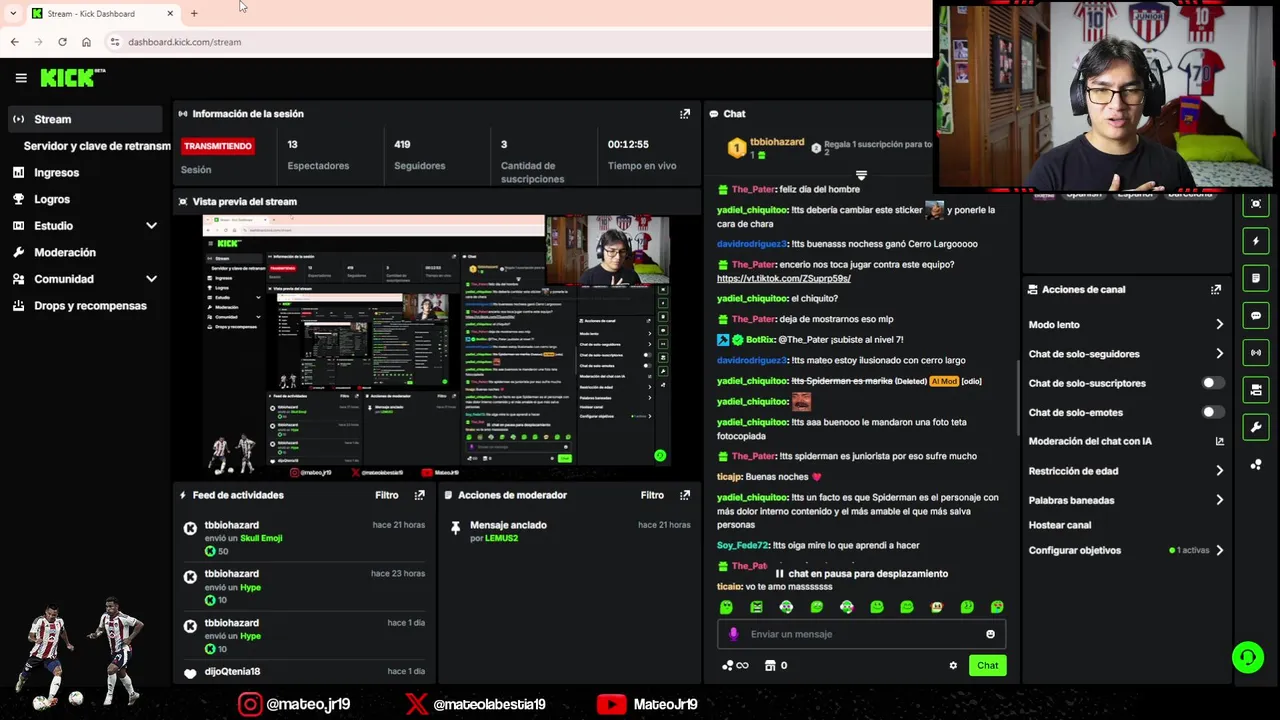Select Stream in the sidebar
This screenshot has height=720, width=1280.
[x=84, y=119]
